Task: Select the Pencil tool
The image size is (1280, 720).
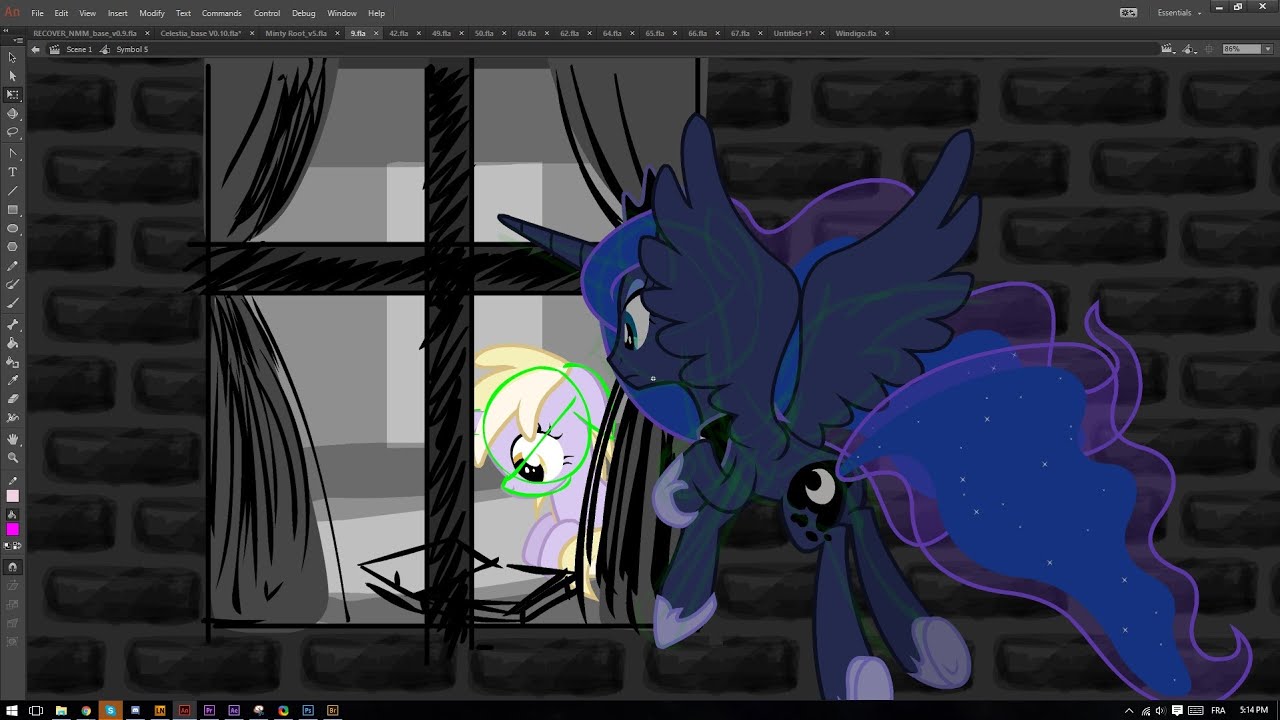Action: click(x=12, y=266)
